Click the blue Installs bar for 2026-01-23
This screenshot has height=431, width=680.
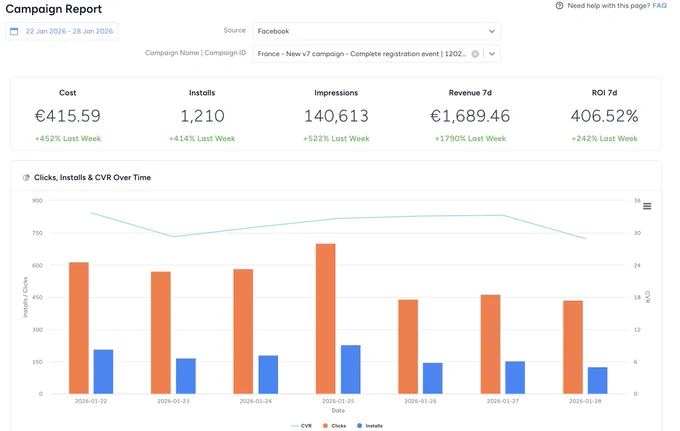(186, 376)
